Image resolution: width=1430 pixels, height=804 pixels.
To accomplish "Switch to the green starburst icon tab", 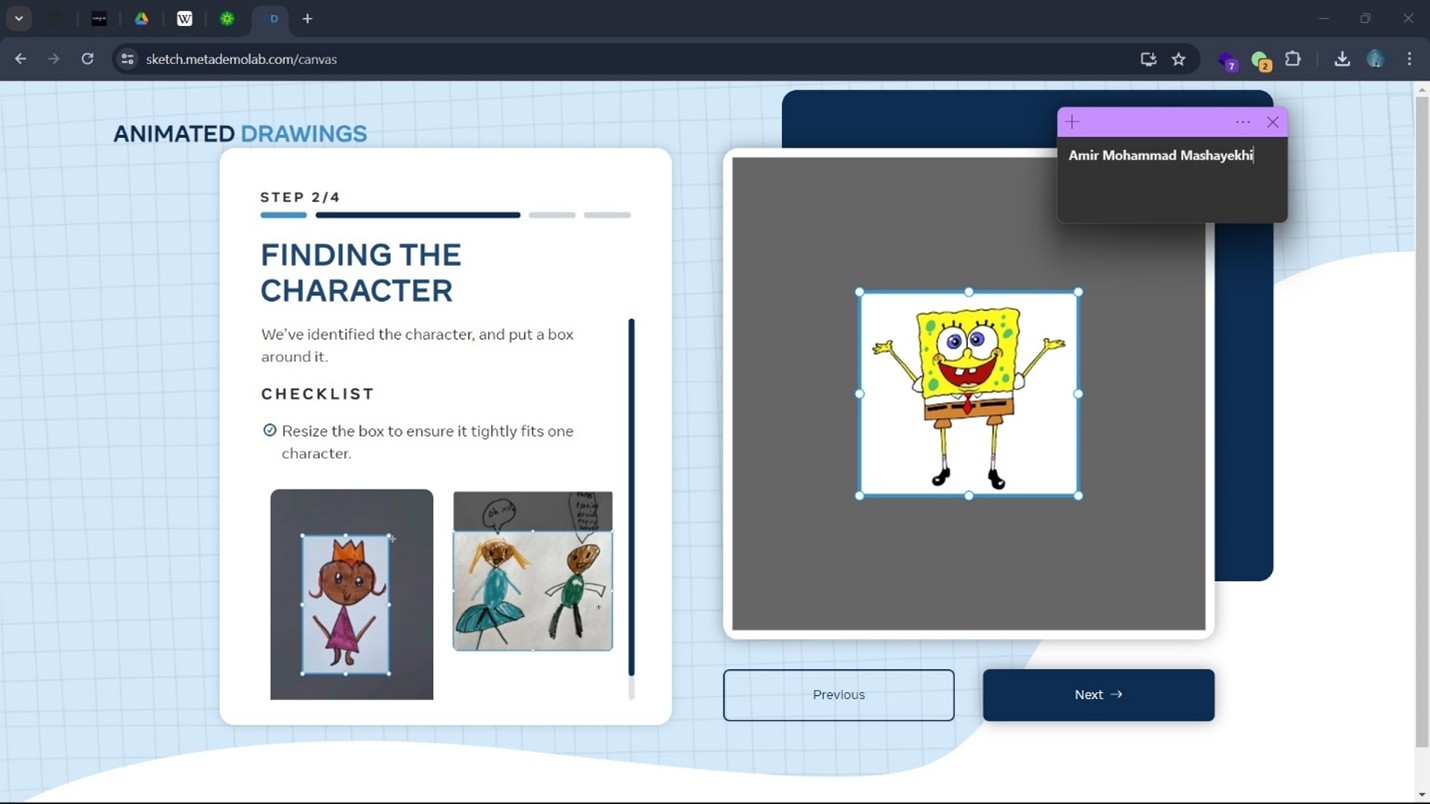I will pos(228,19).
